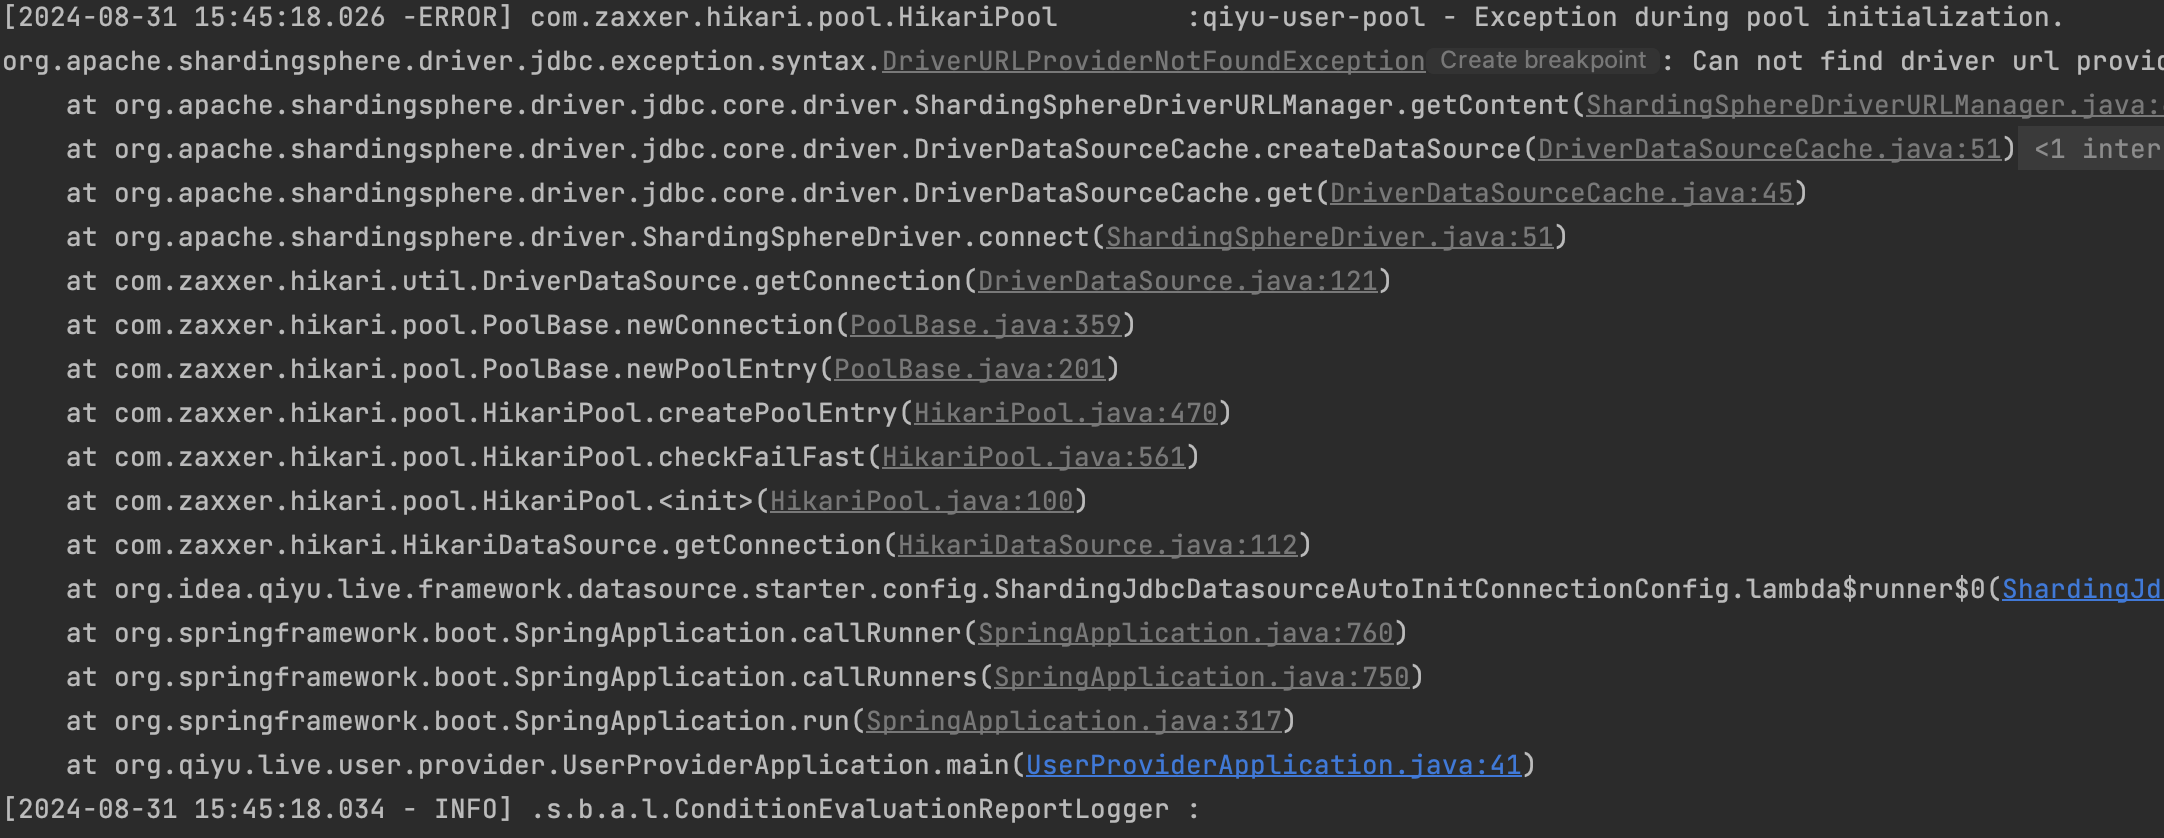Click 'Can not find driver url' message text
Image resolution: width=2164 pixels, height=838 pixels.
coord(1876,61)
